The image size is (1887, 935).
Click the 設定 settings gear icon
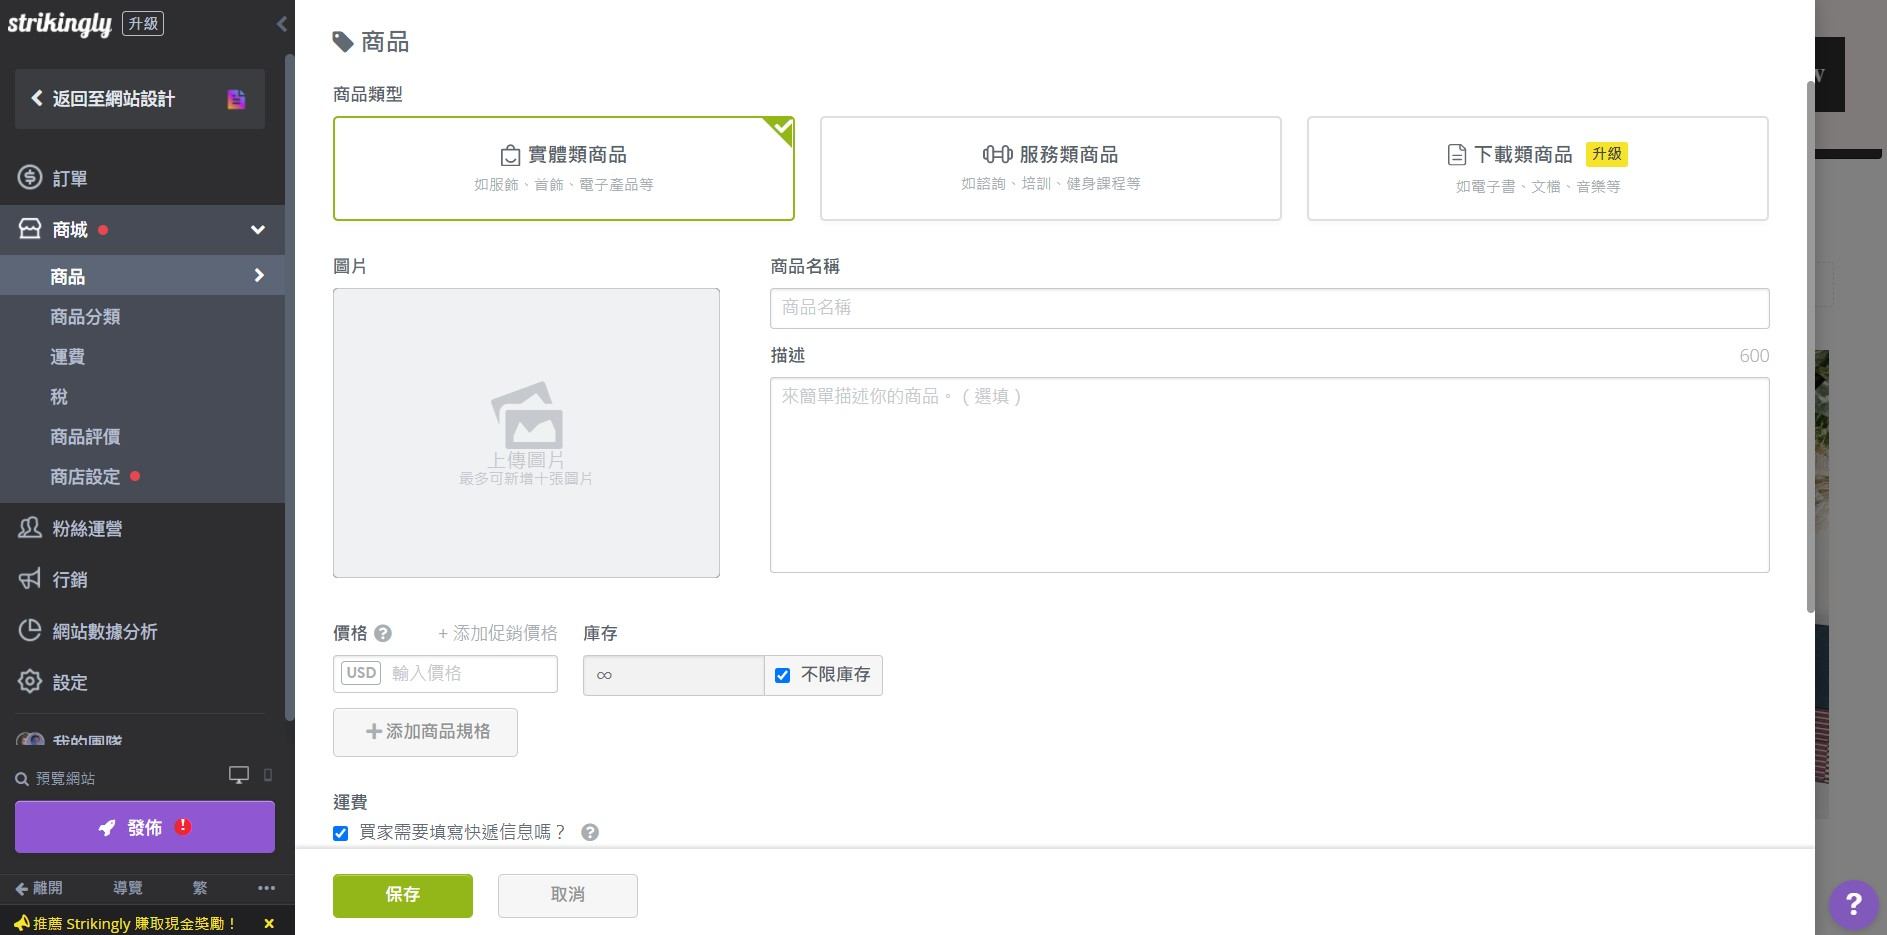[x=29, y=682]
